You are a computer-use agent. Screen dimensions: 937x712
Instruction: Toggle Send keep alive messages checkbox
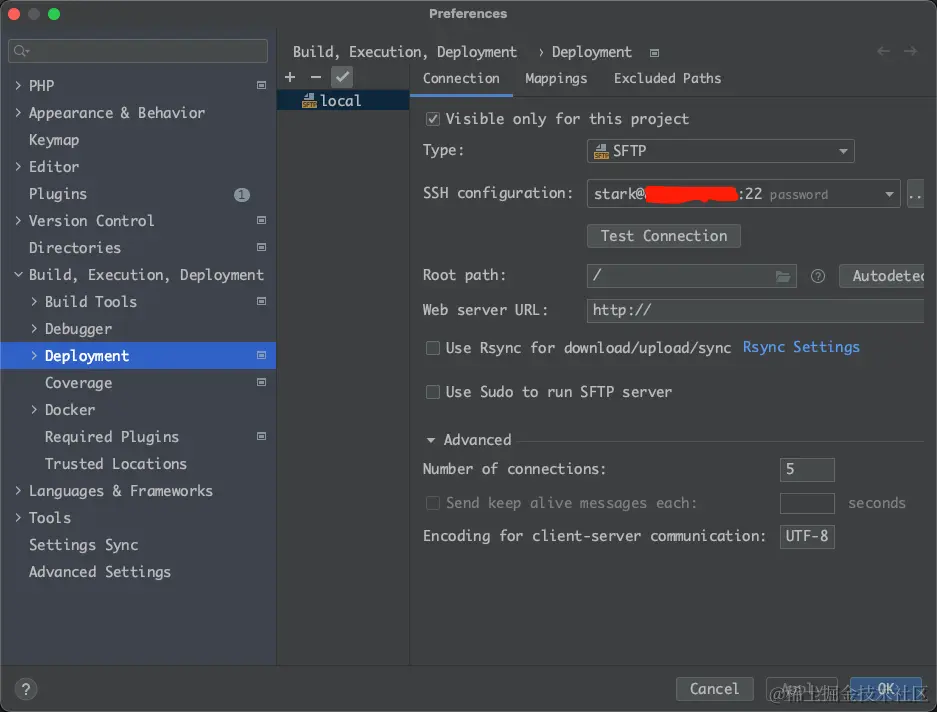(433, 503)
